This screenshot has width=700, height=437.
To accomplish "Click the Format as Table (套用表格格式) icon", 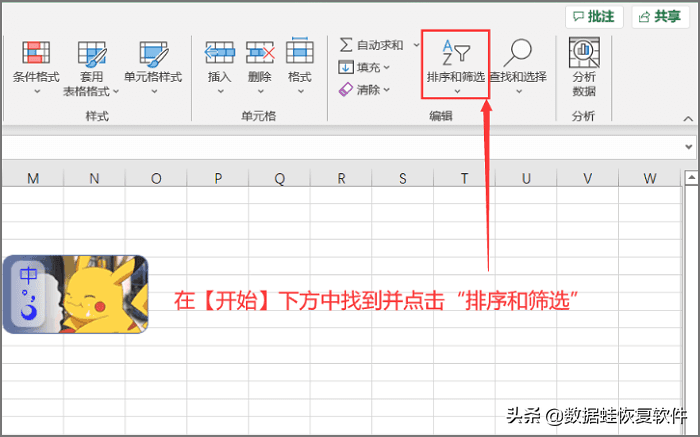I will [92, 53].
